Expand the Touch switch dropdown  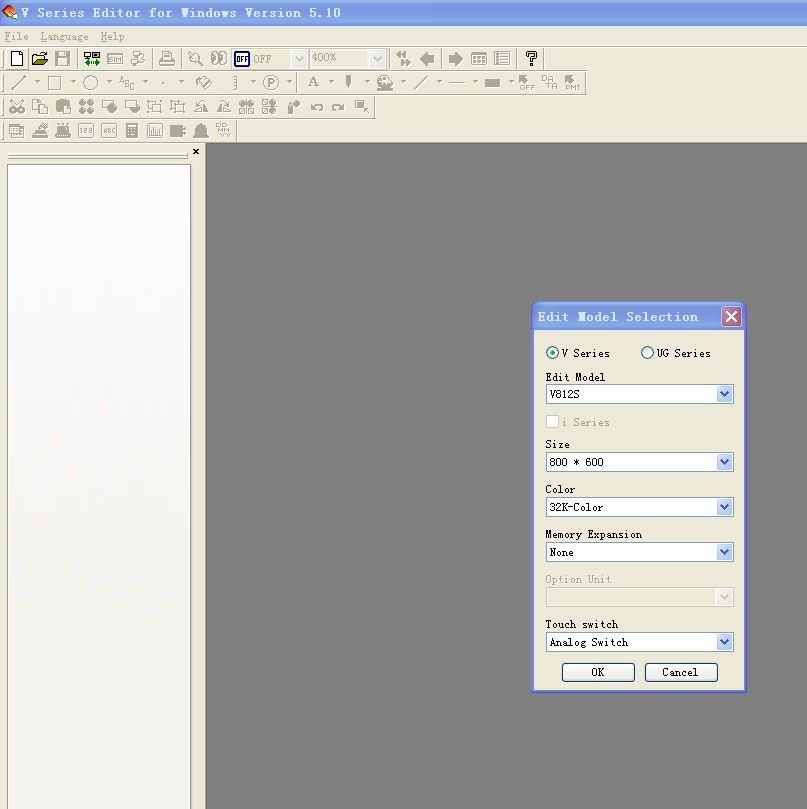pyautogui.click(x=725, y=642)
